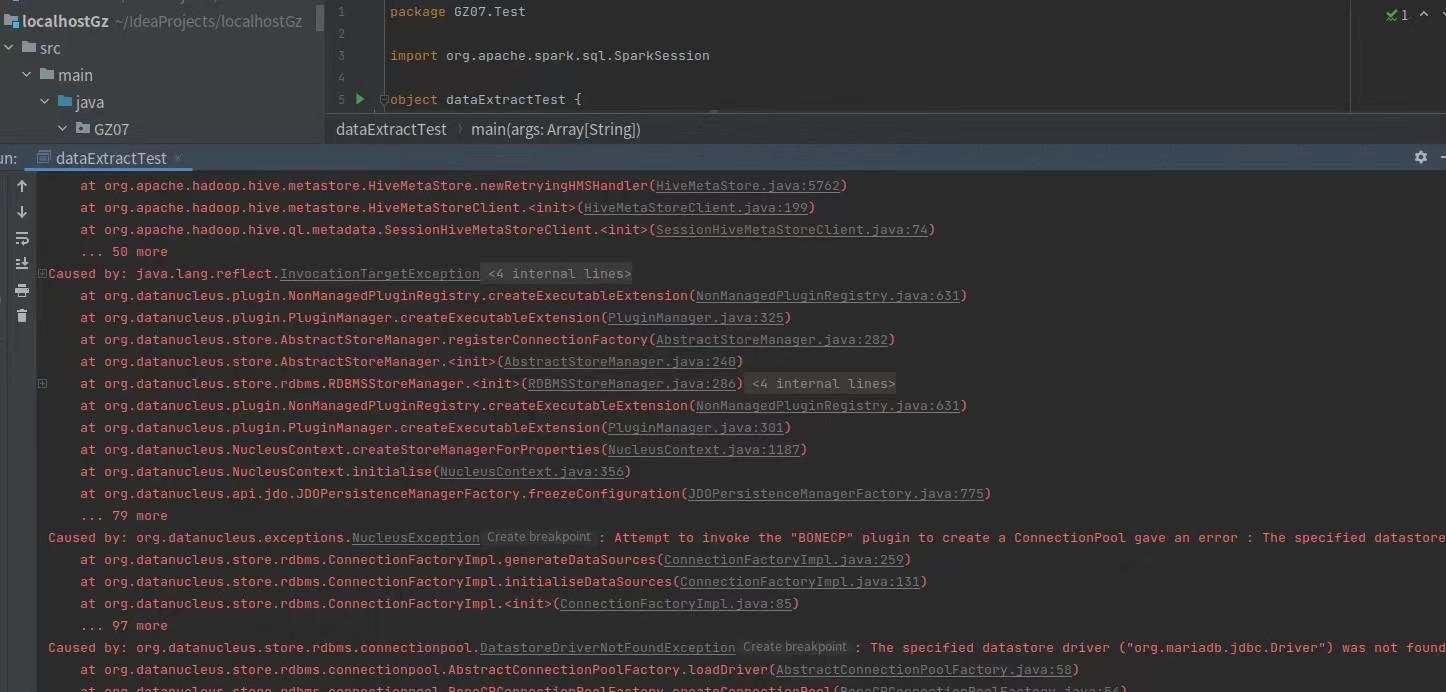1446x692 pixels.
Task: Select the dataExtractTest run tab
Action: click(x=110, y=158)
